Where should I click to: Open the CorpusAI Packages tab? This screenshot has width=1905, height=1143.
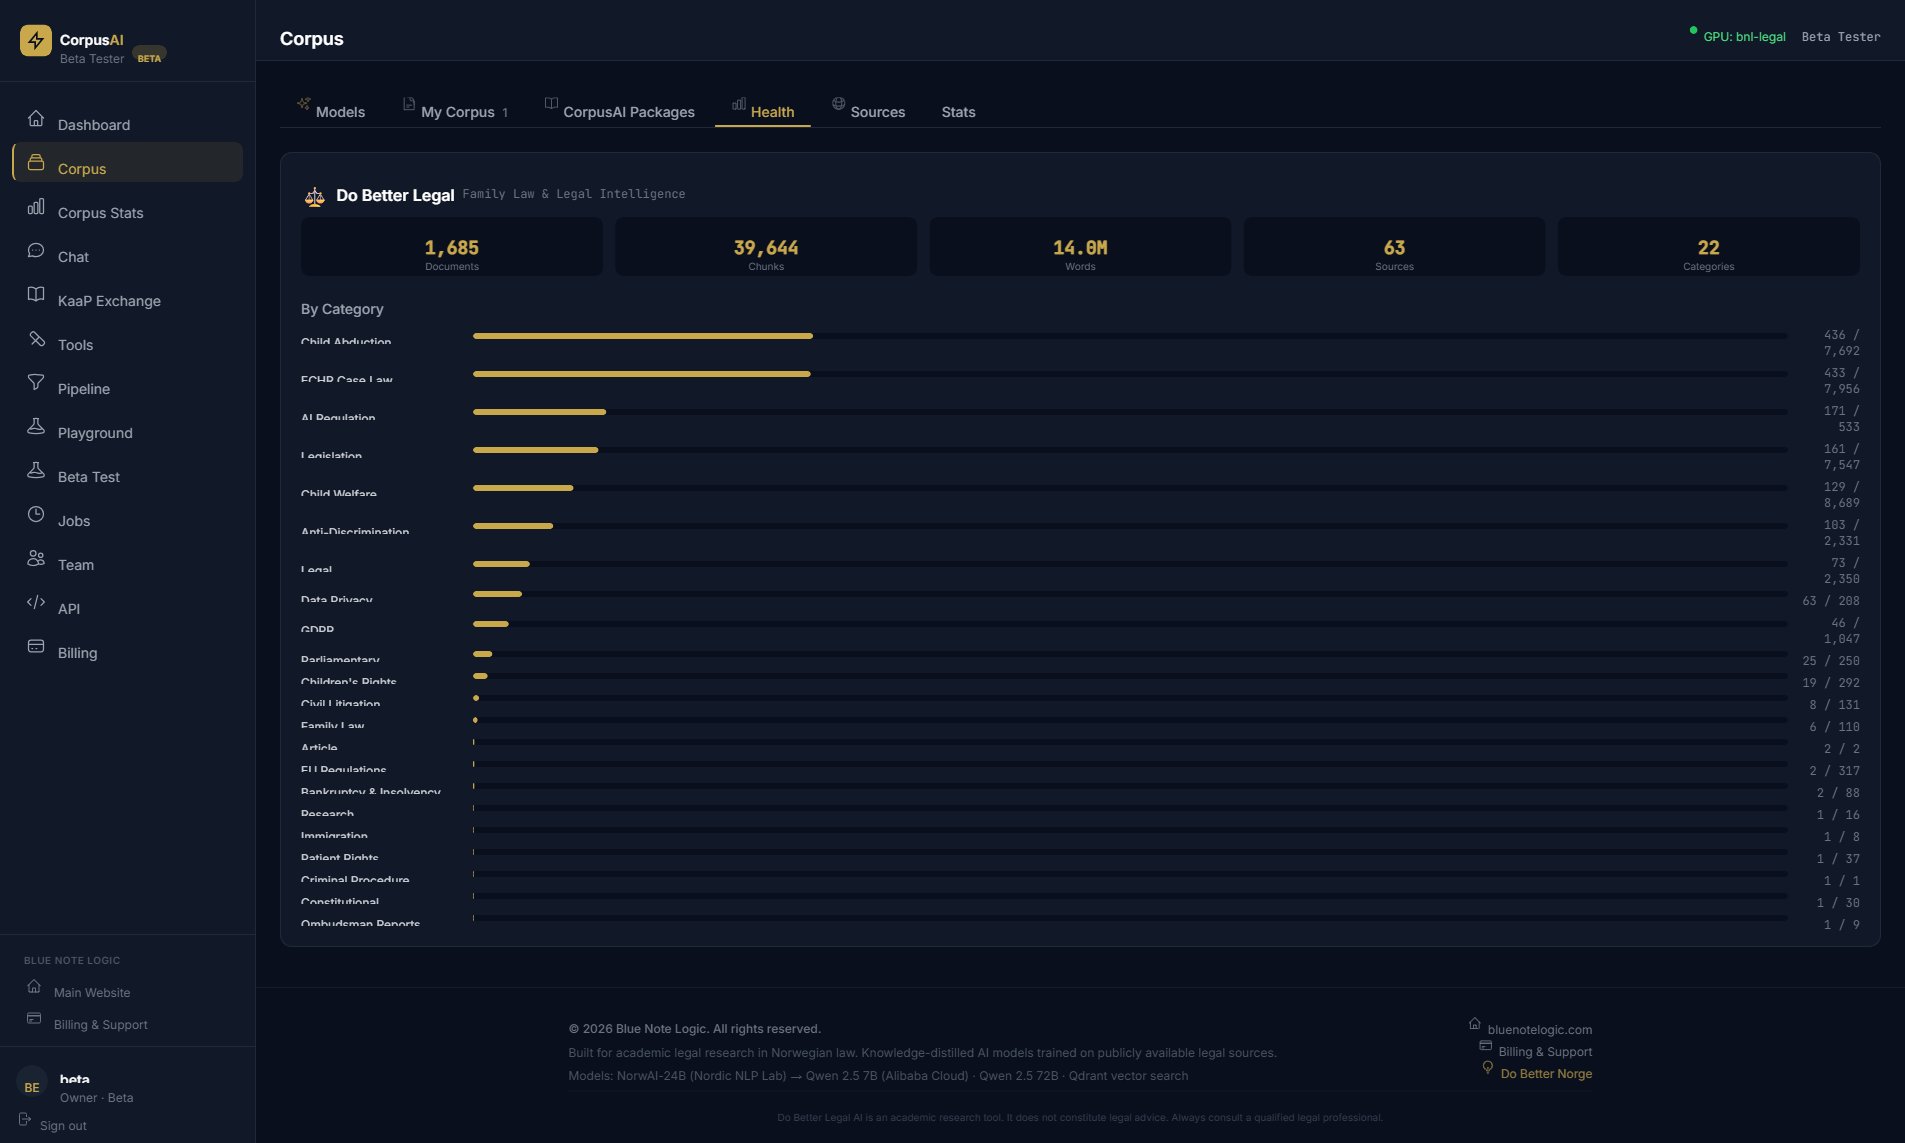630,112
